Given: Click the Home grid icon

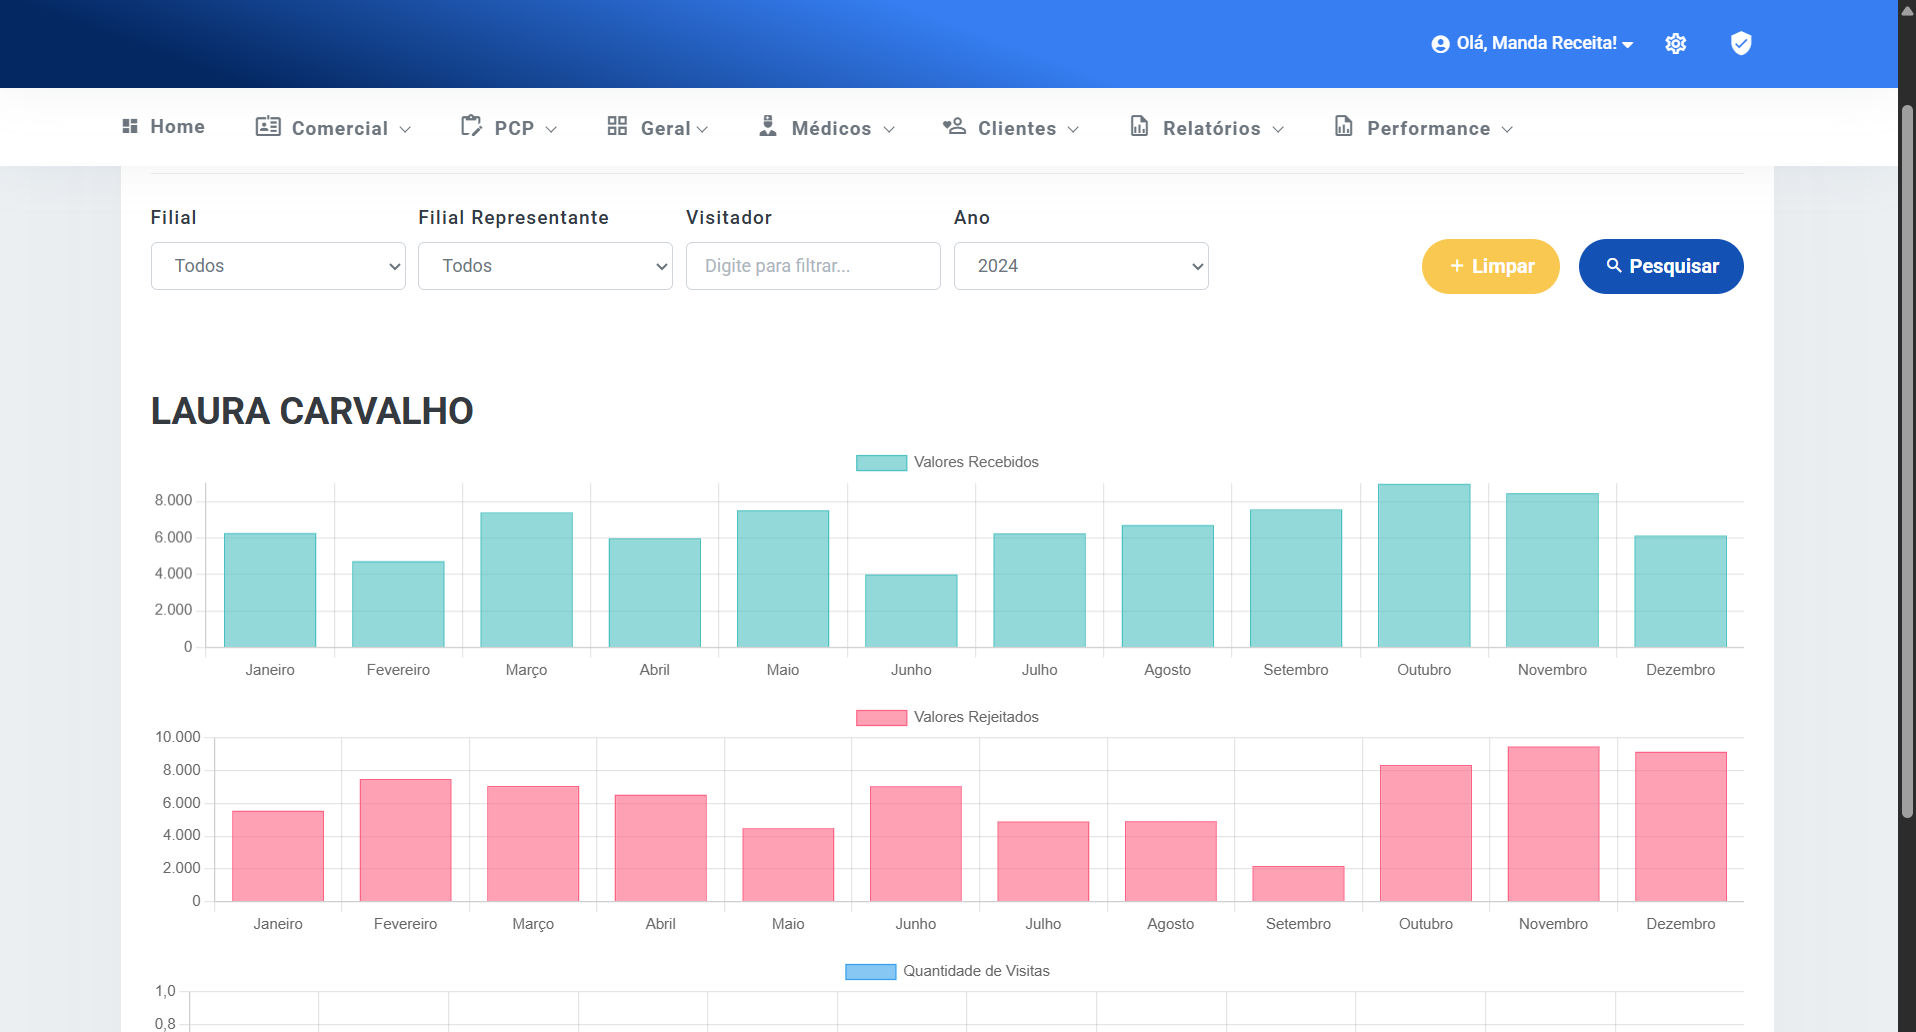Looking at the screenshot, I should point(130,126).
